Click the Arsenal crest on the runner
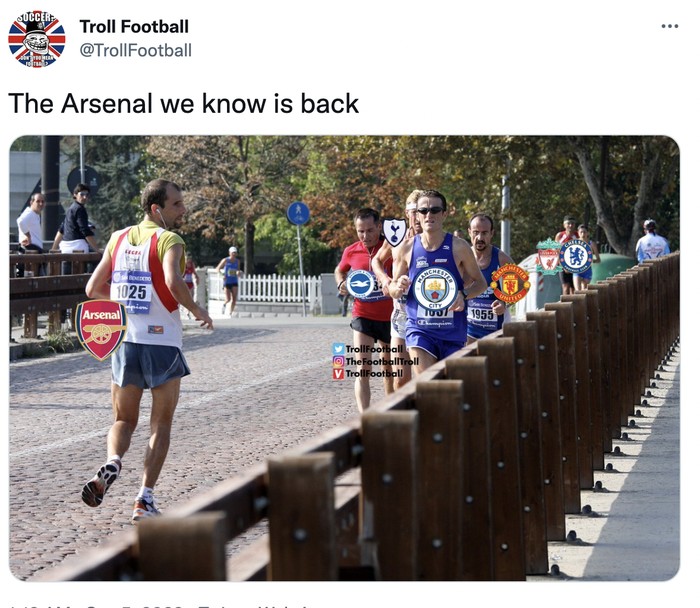 [100, 328]
